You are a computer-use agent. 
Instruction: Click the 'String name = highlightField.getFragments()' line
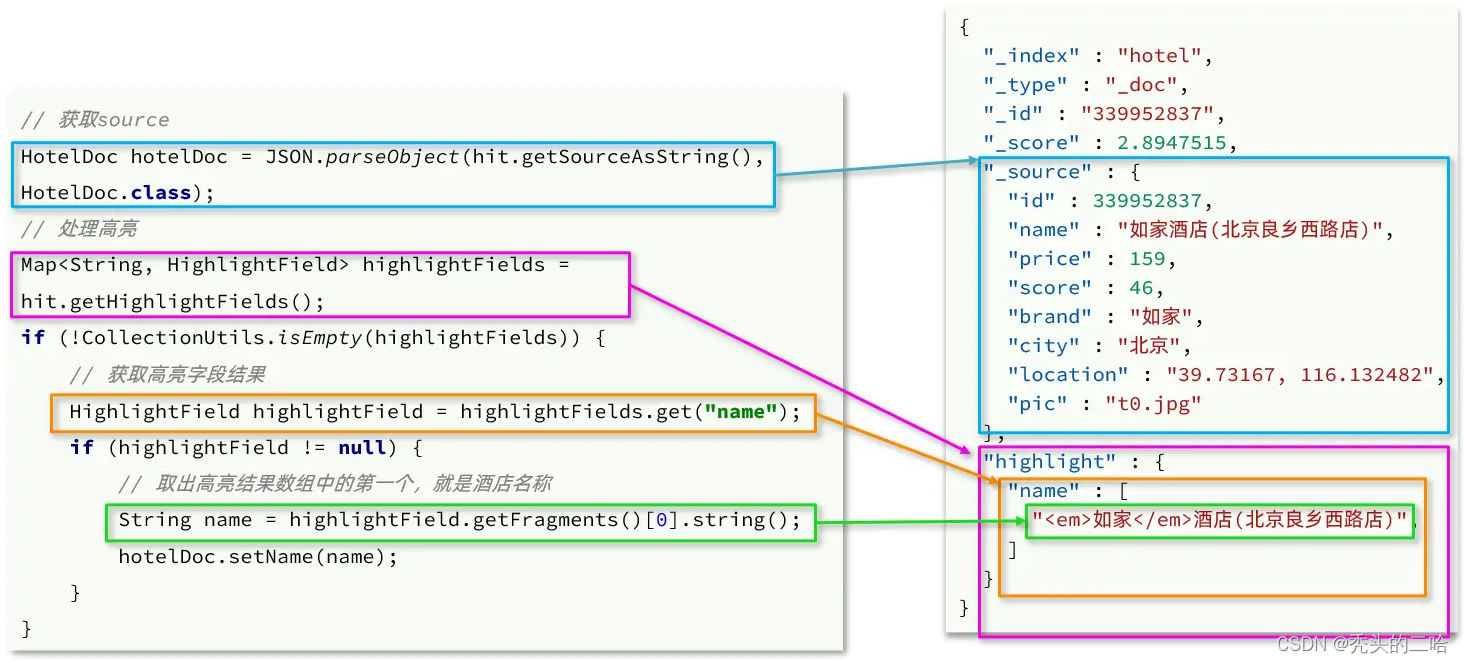460,520
